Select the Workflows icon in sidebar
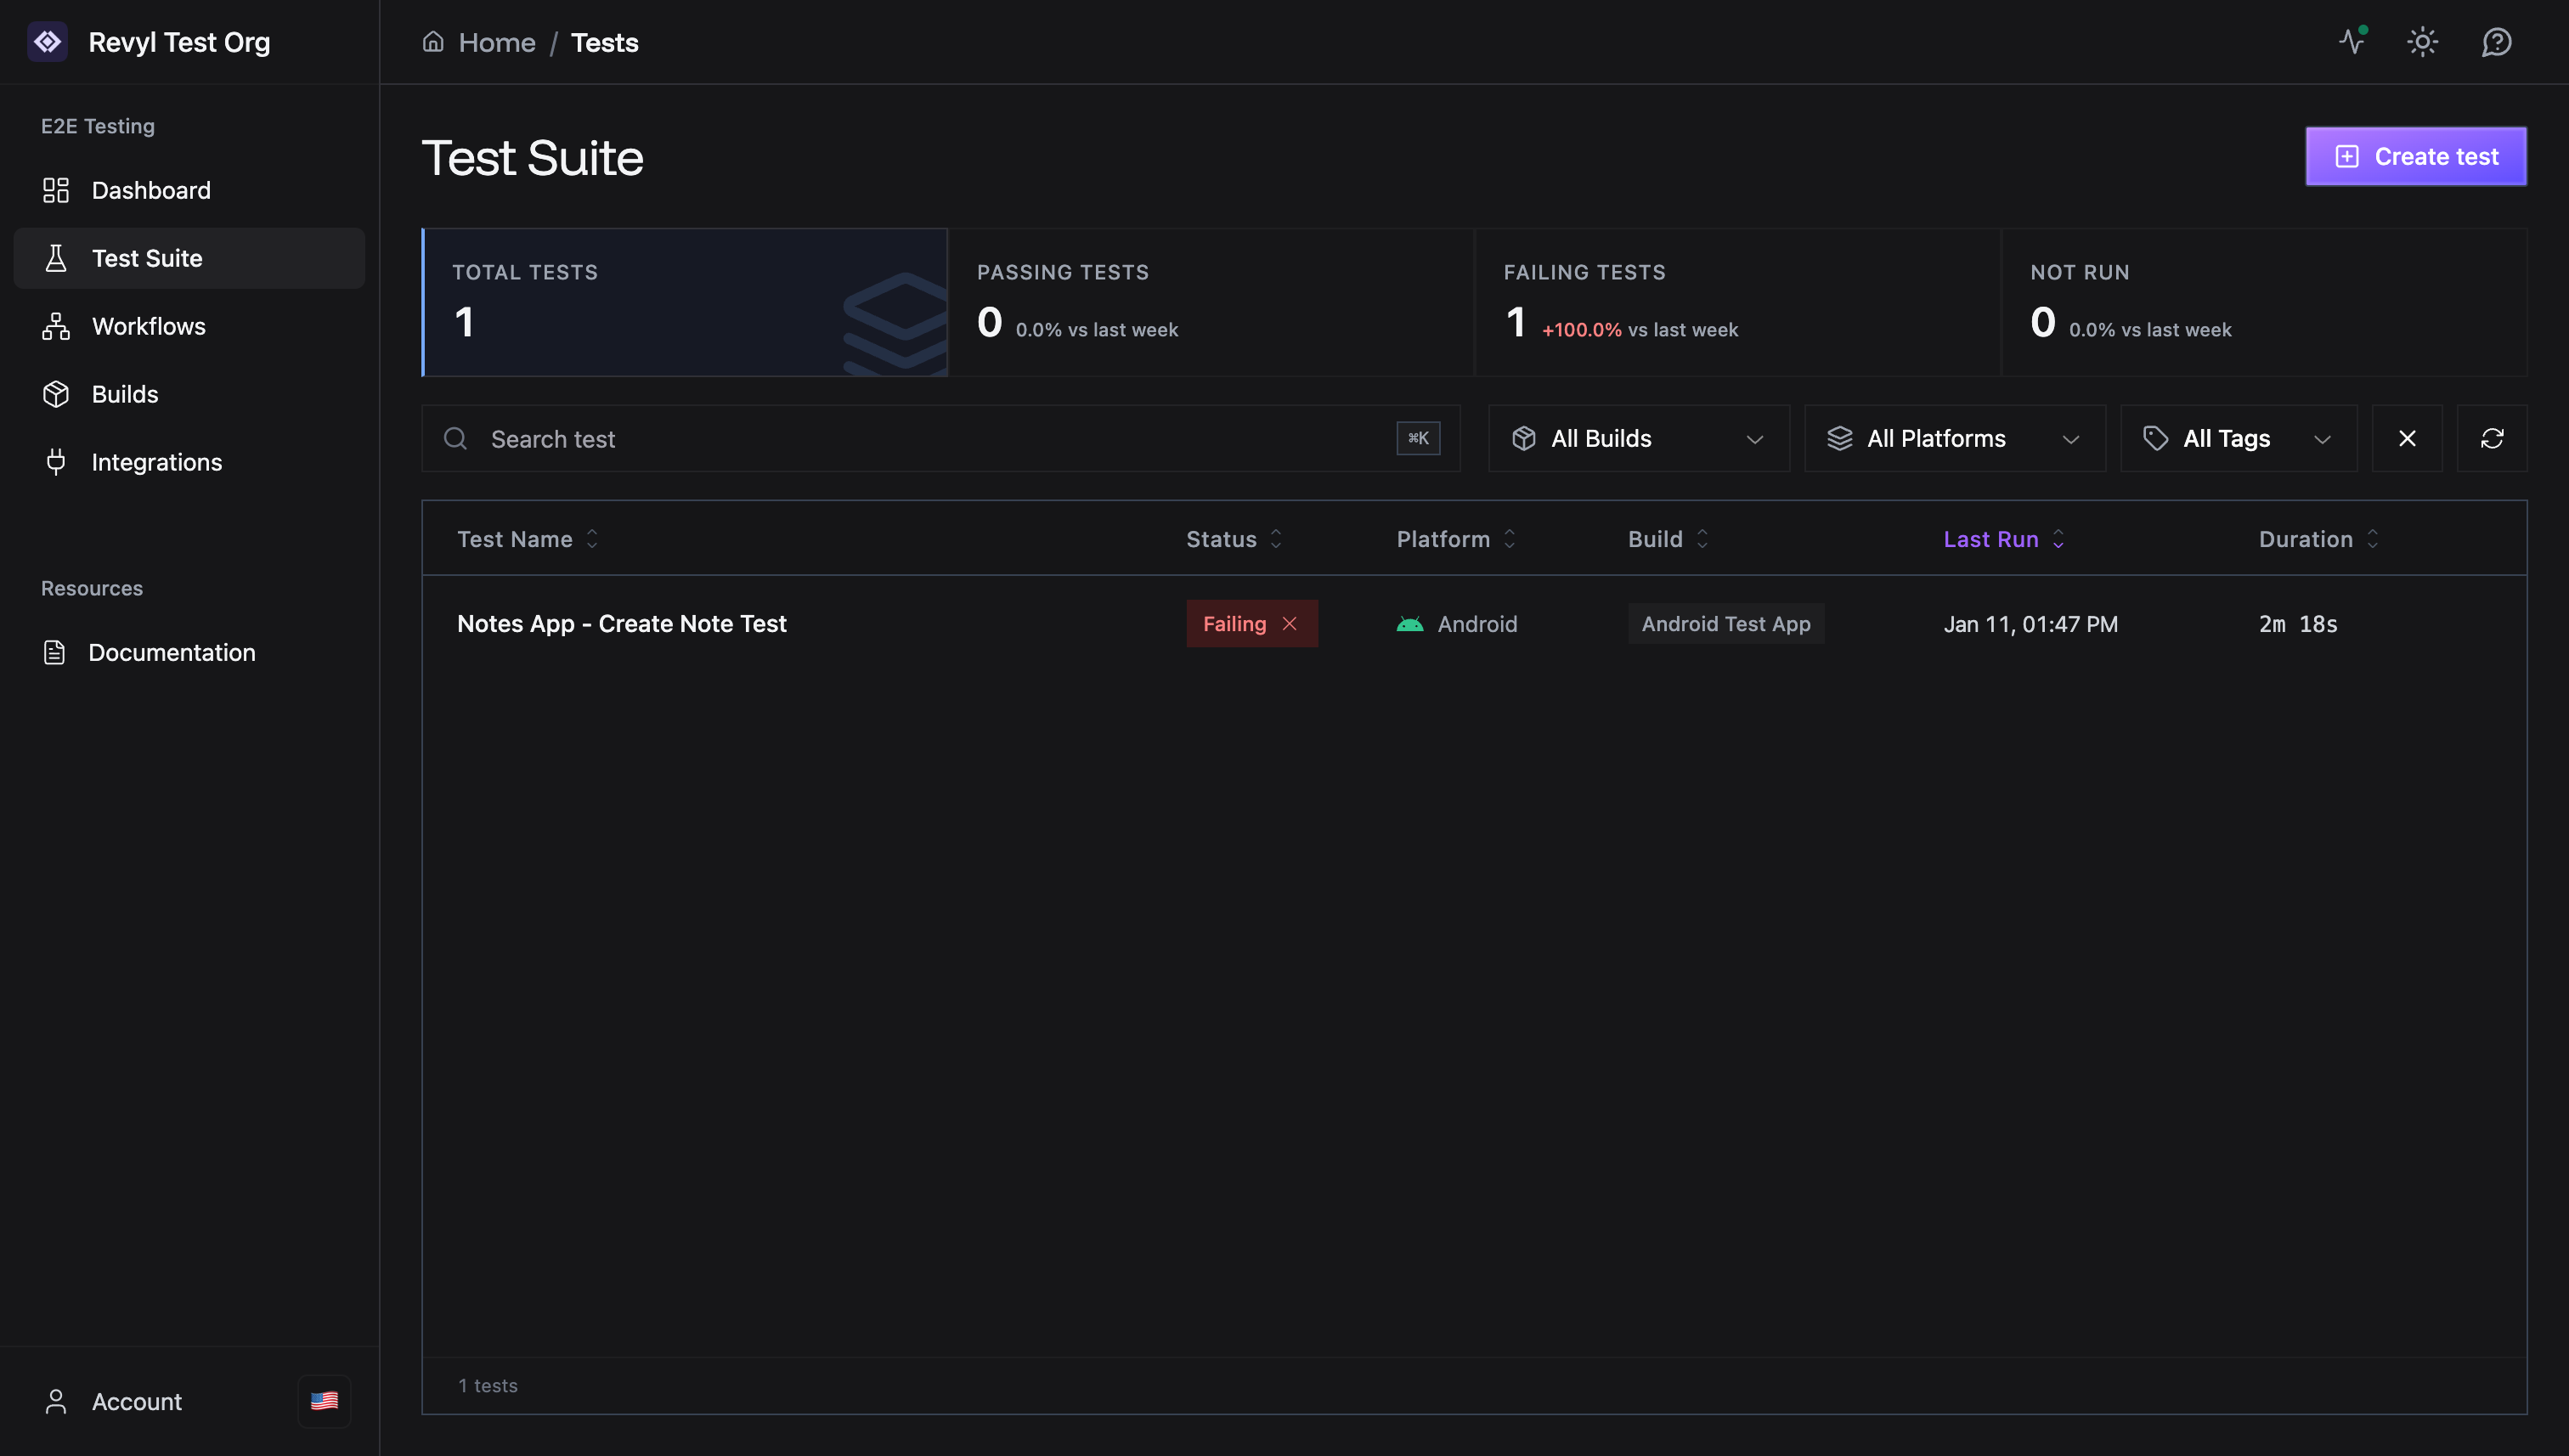This screenshot has height=1456, width=2569. pyautogui.click(x=56, y=326)
